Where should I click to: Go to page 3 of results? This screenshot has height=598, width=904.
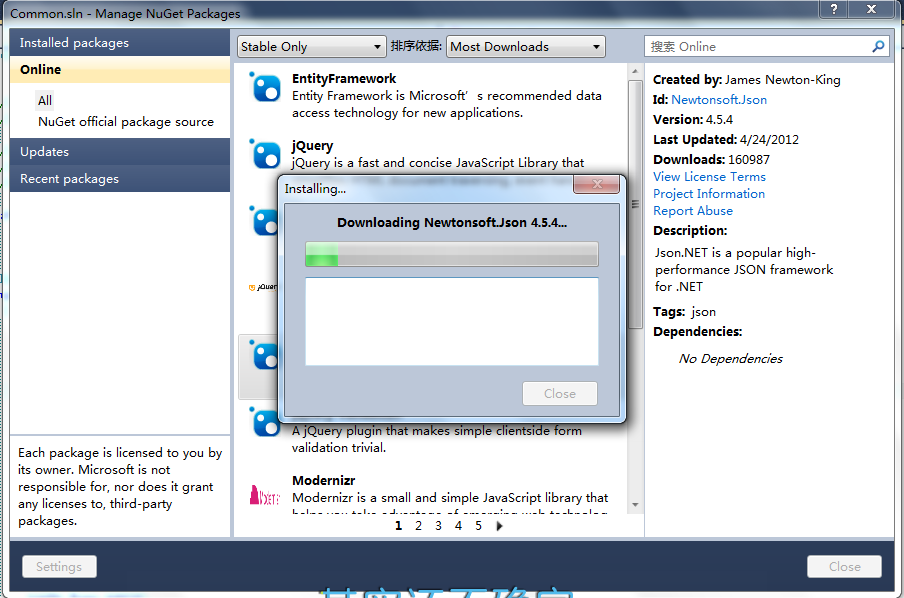438,526
